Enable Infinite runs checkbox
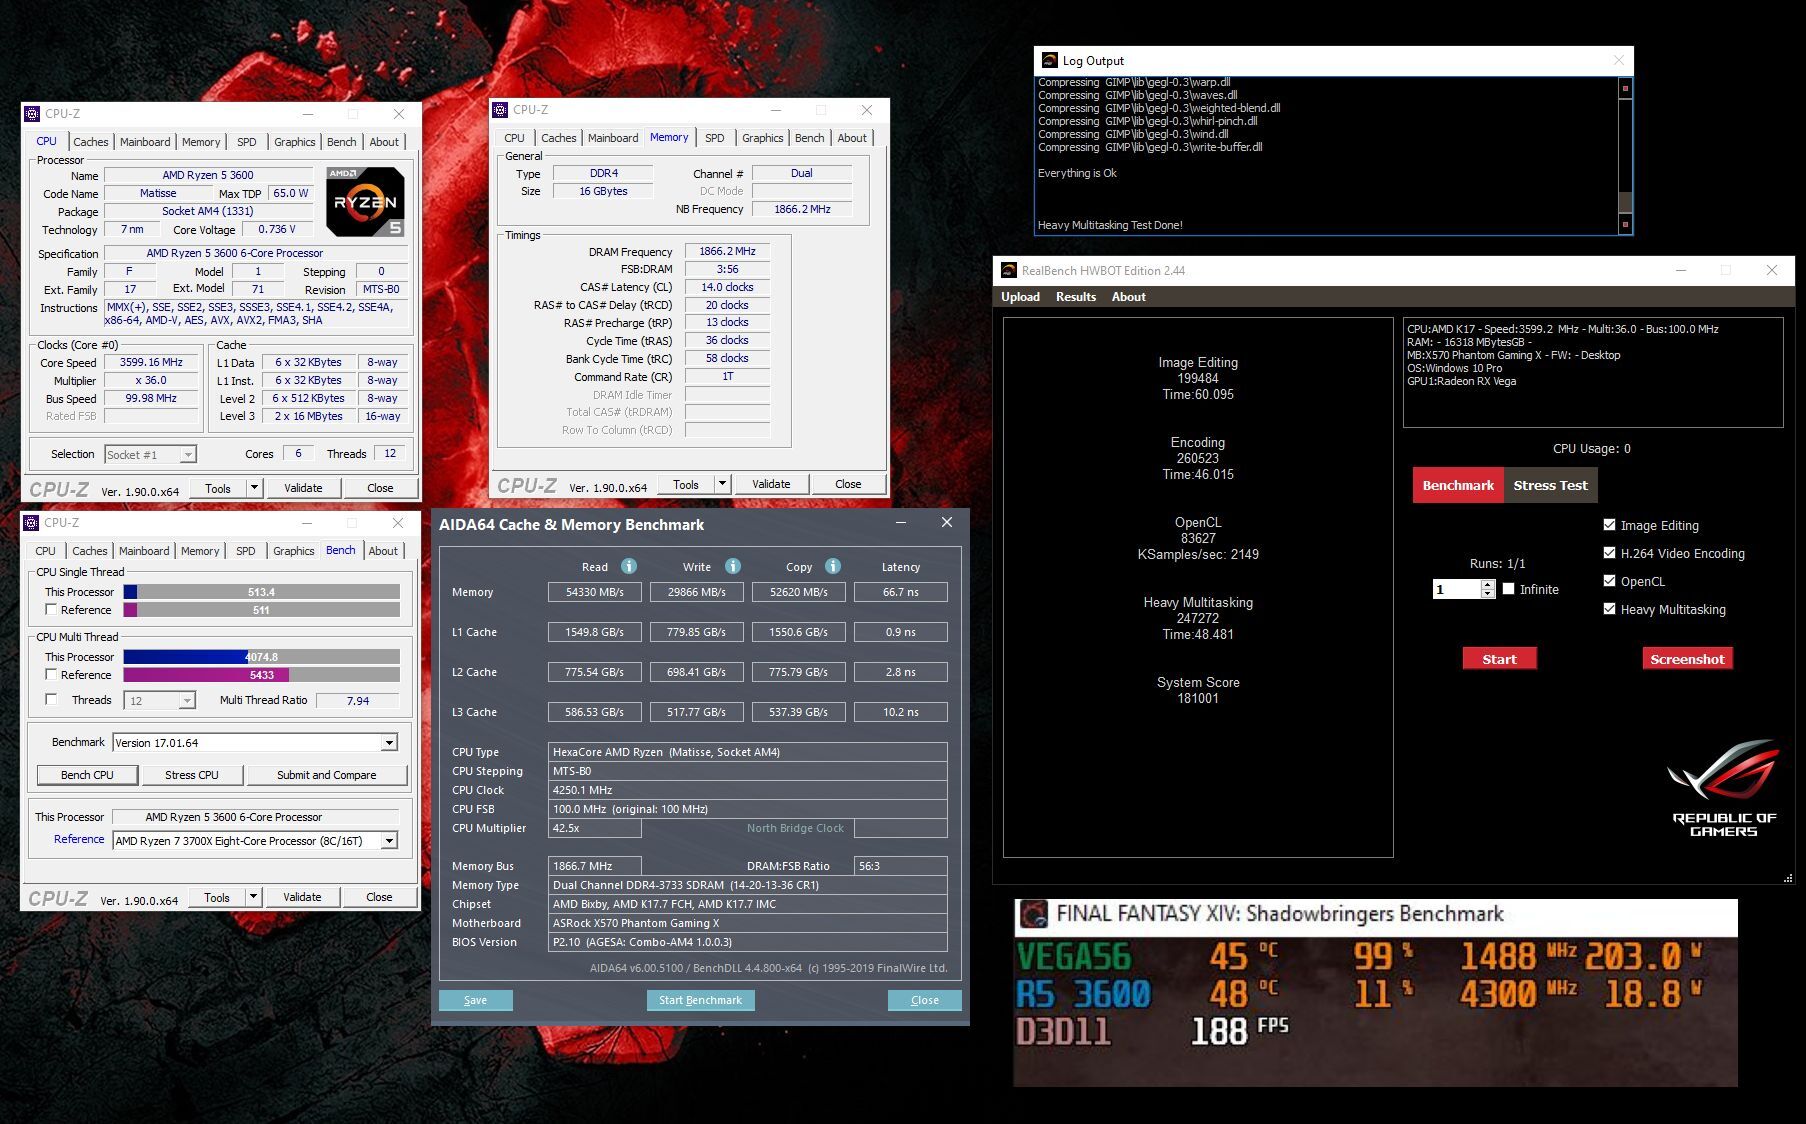This screenshot has height=1124, width=1806. click(1508, 589)
